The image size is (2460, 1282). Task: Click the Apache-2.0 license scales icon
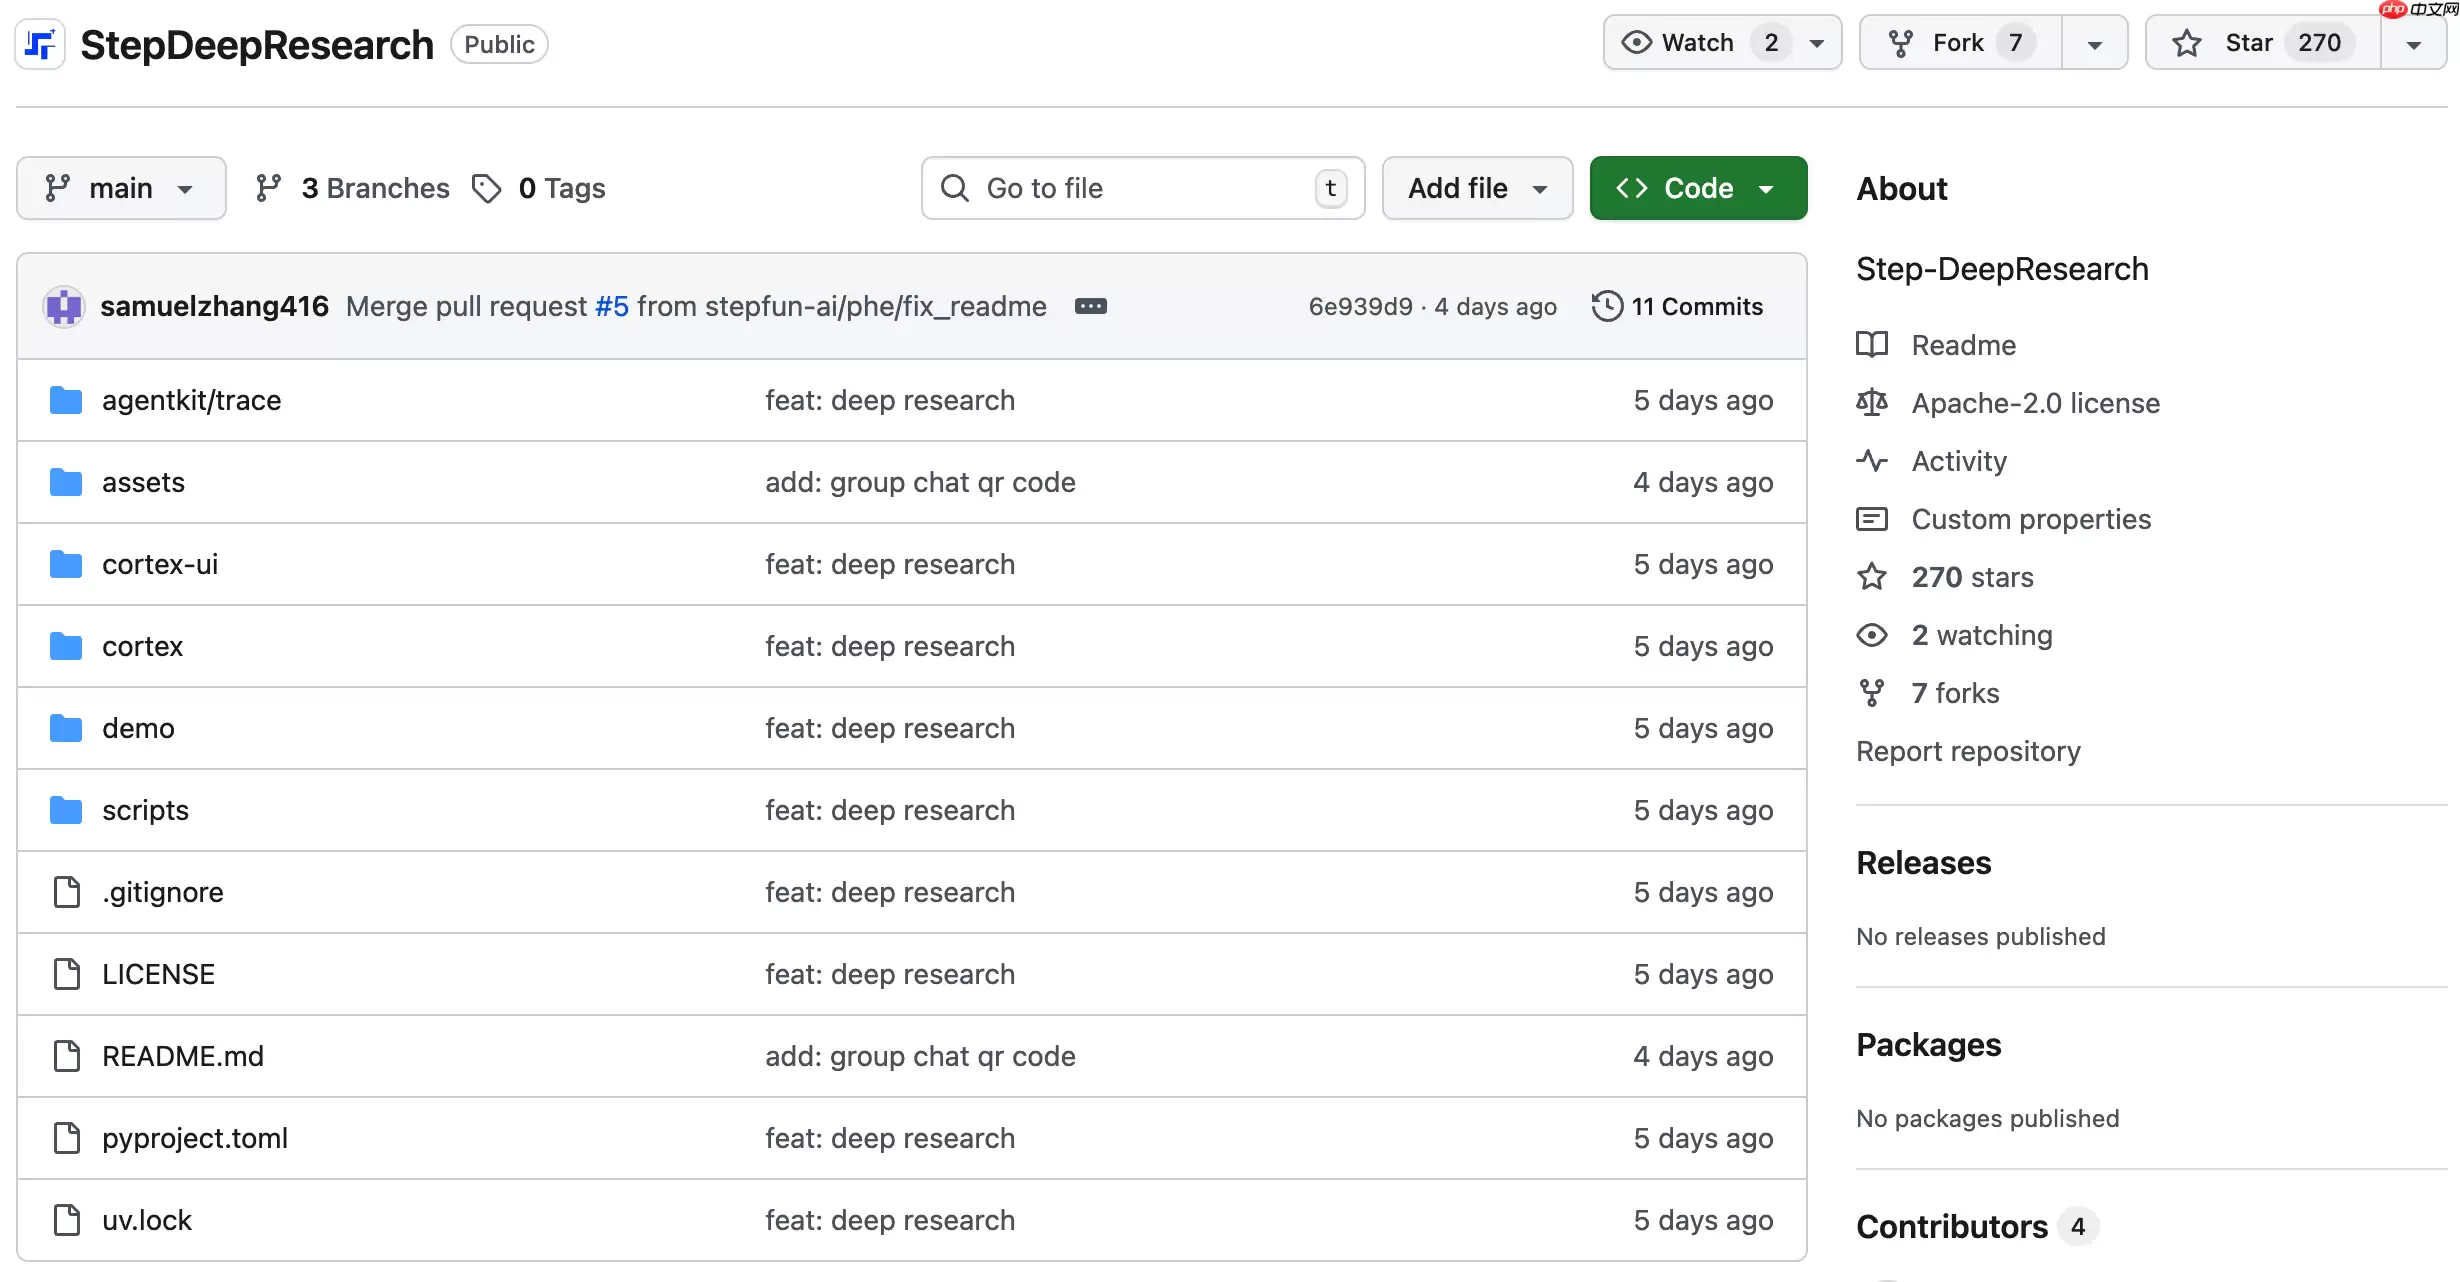pyautogui.click(x=1871, y=402)
